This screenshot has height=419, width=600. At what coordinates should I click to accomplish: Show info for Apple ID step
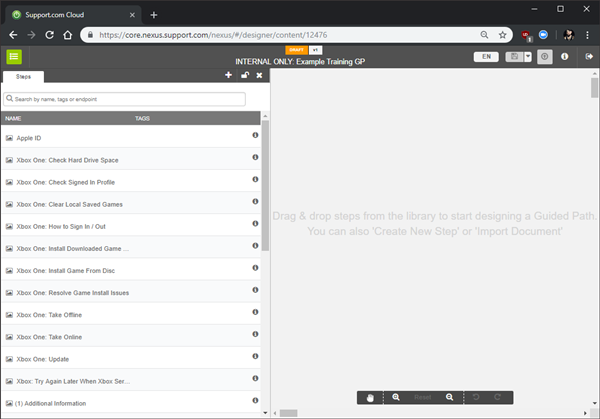point(255,135)
